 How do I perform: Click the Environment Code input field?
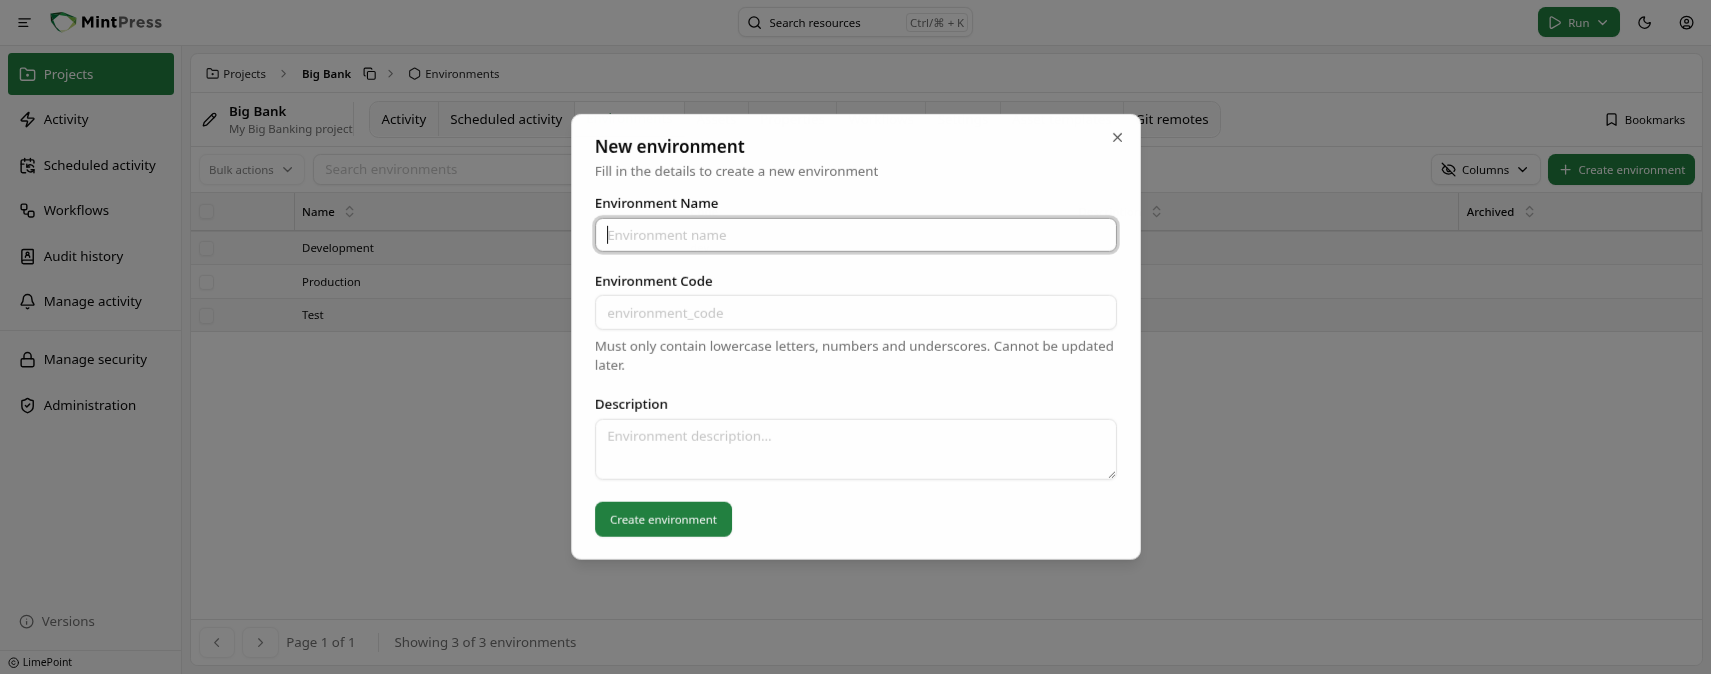coord(855,312)
